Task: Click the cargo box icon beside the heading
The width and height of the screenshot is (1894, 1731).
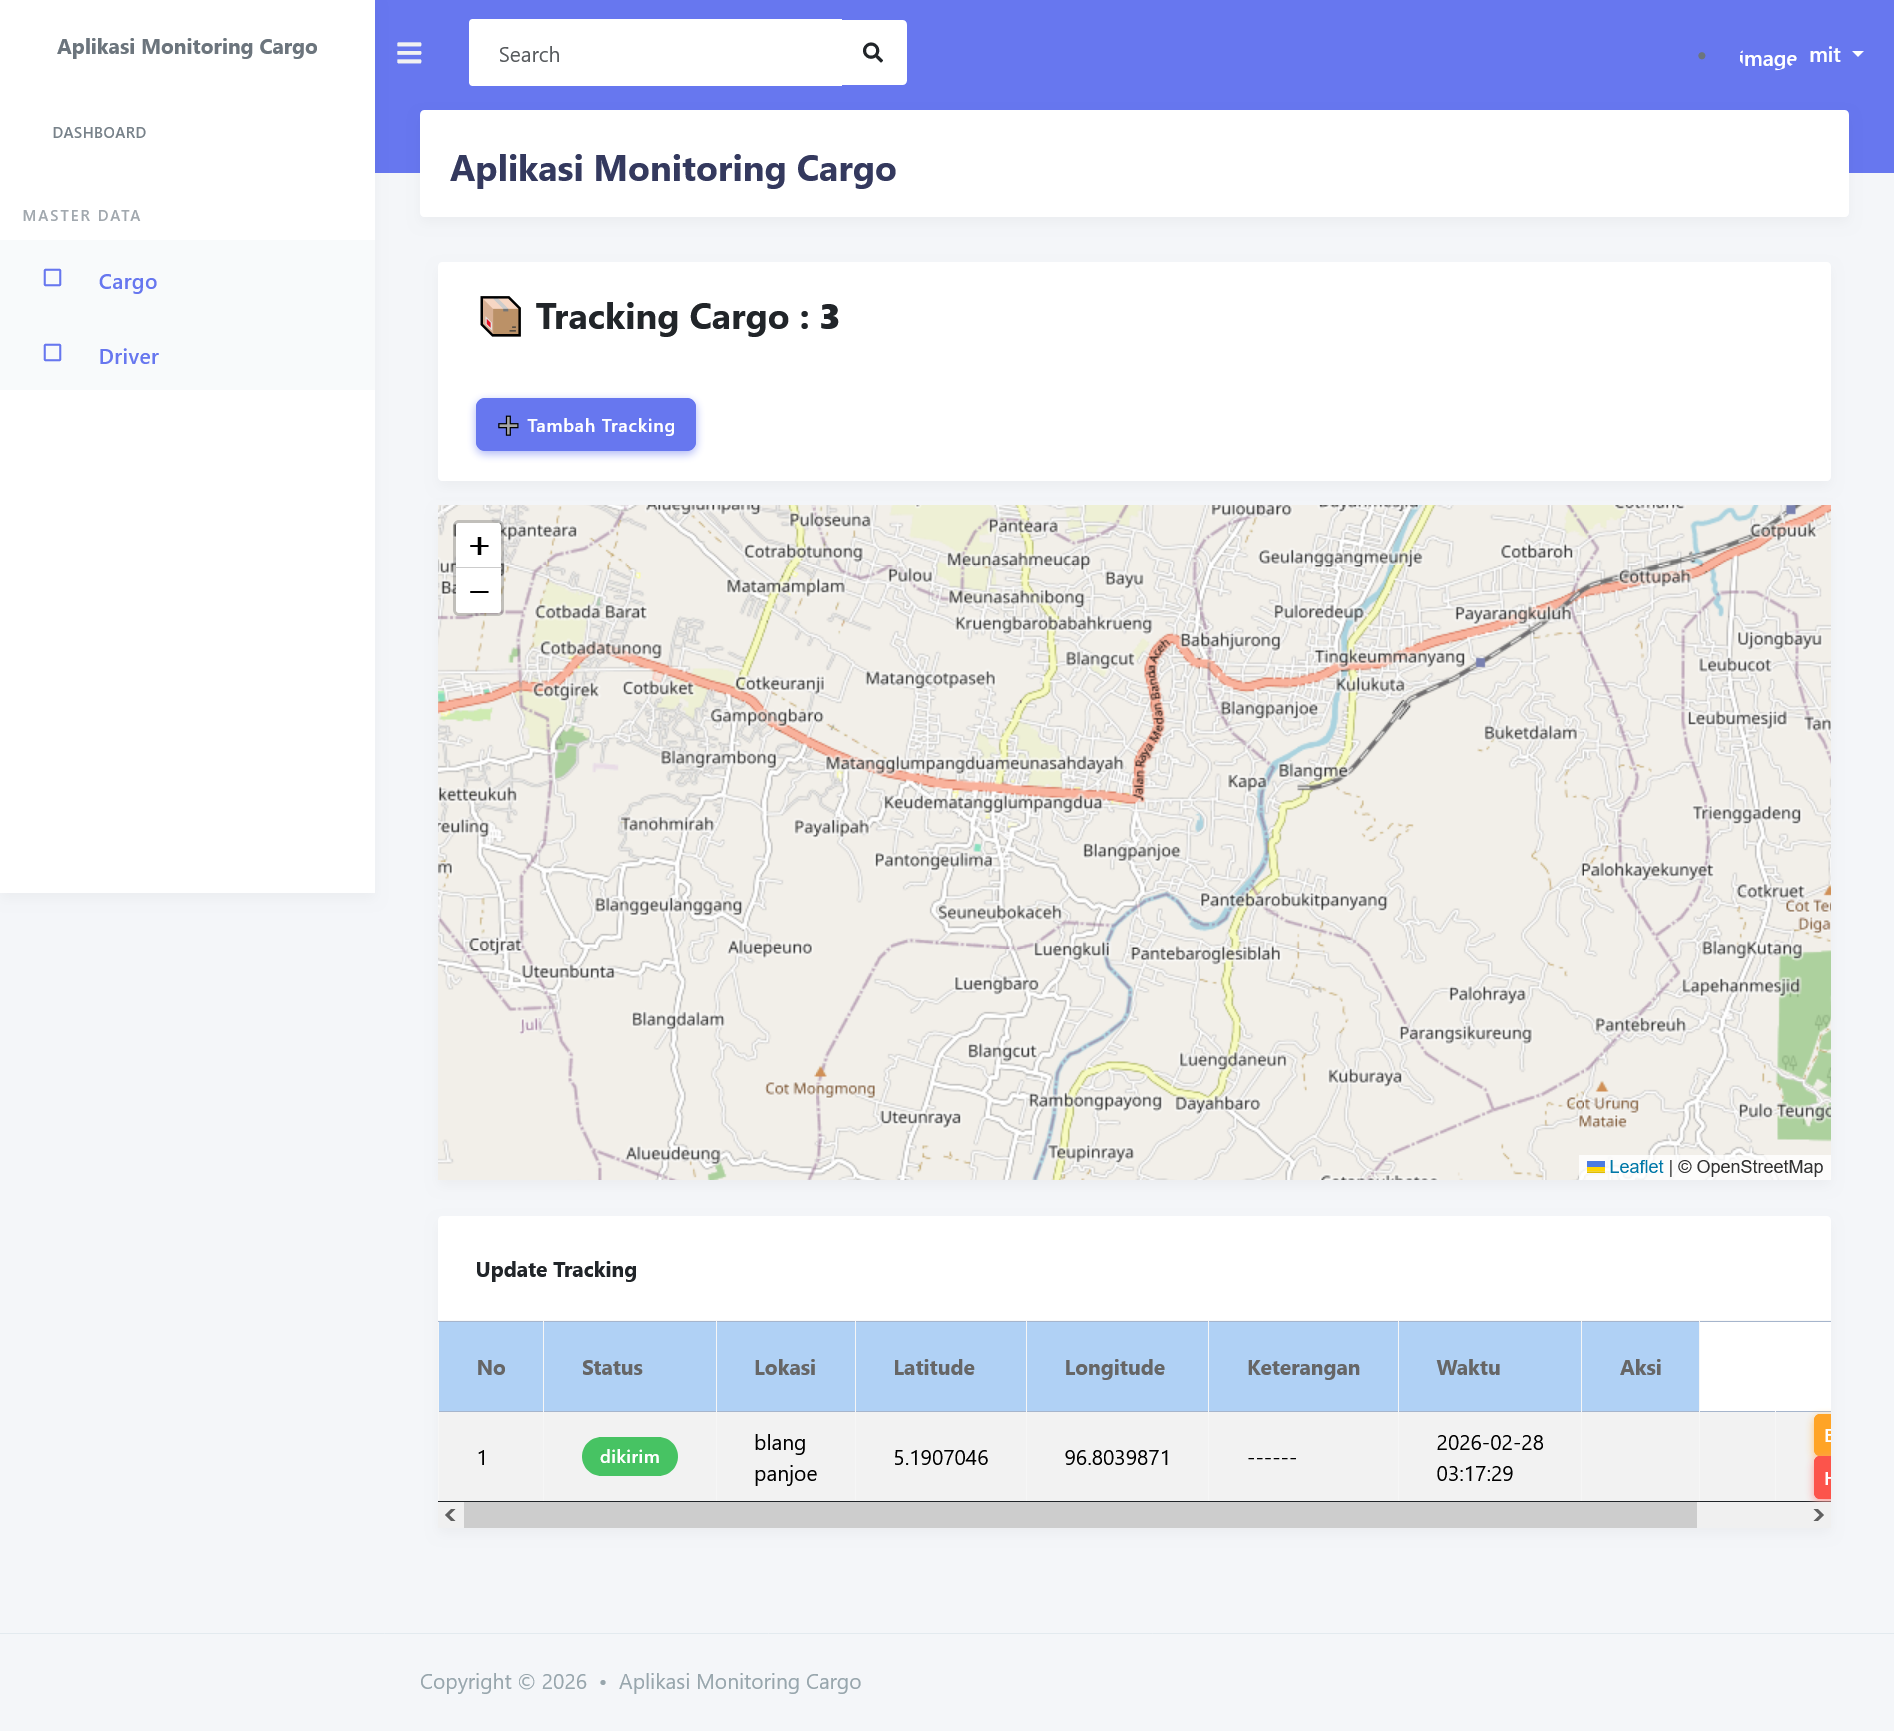Action: click(500, 317)
